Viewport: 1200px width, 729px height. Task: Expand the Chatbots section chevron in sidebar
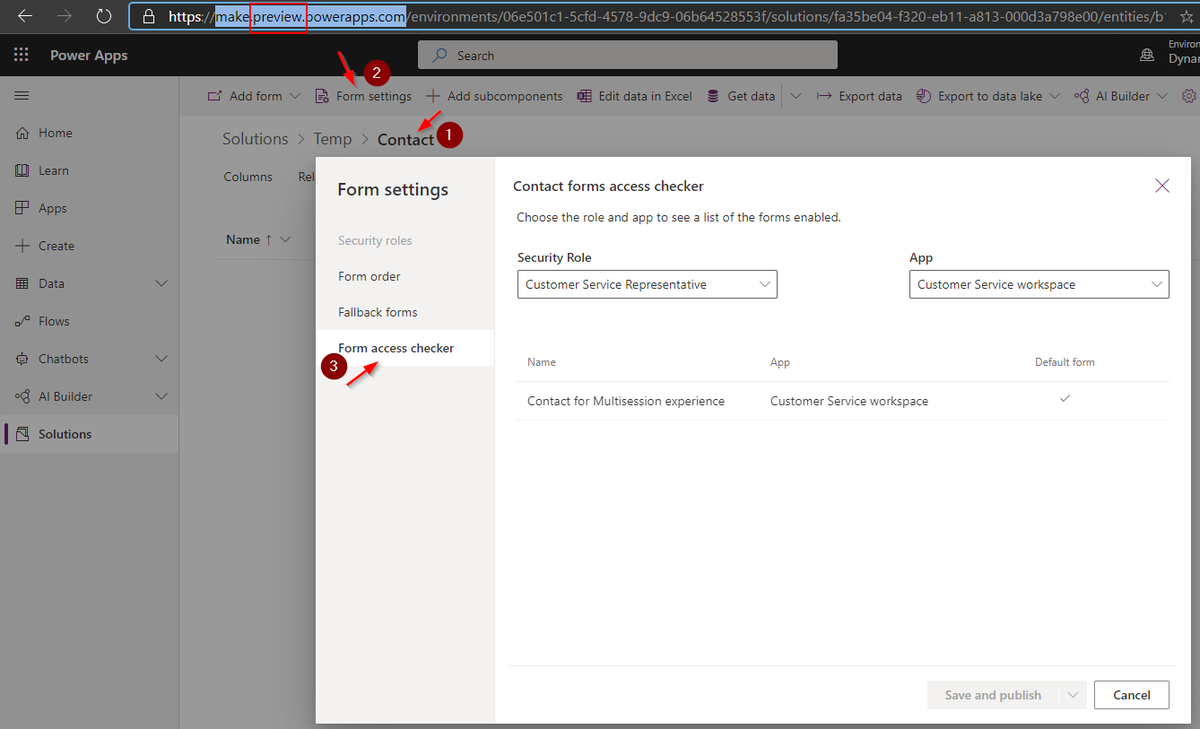click(x=162, y=359)
